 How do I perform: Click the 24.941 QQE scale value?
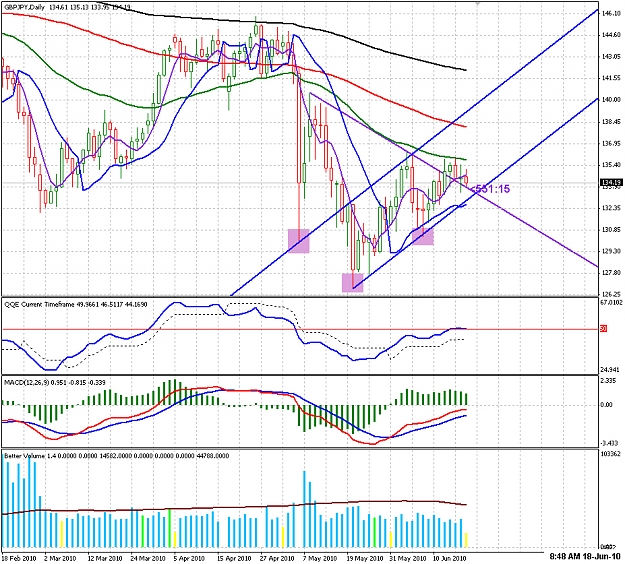(611, 369)
